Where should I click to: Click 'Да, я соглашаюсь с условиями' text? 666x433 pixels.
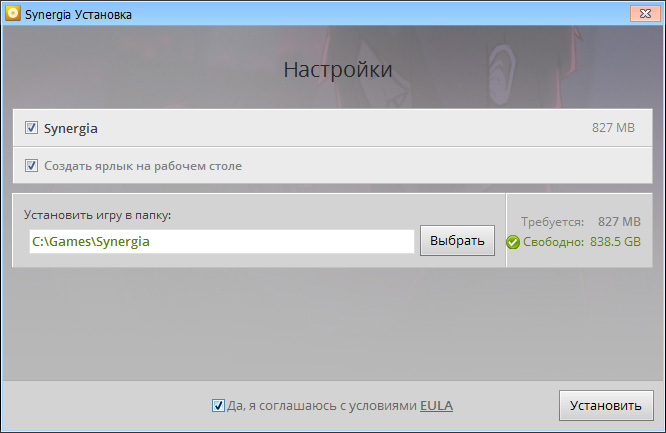pos(322,406)
